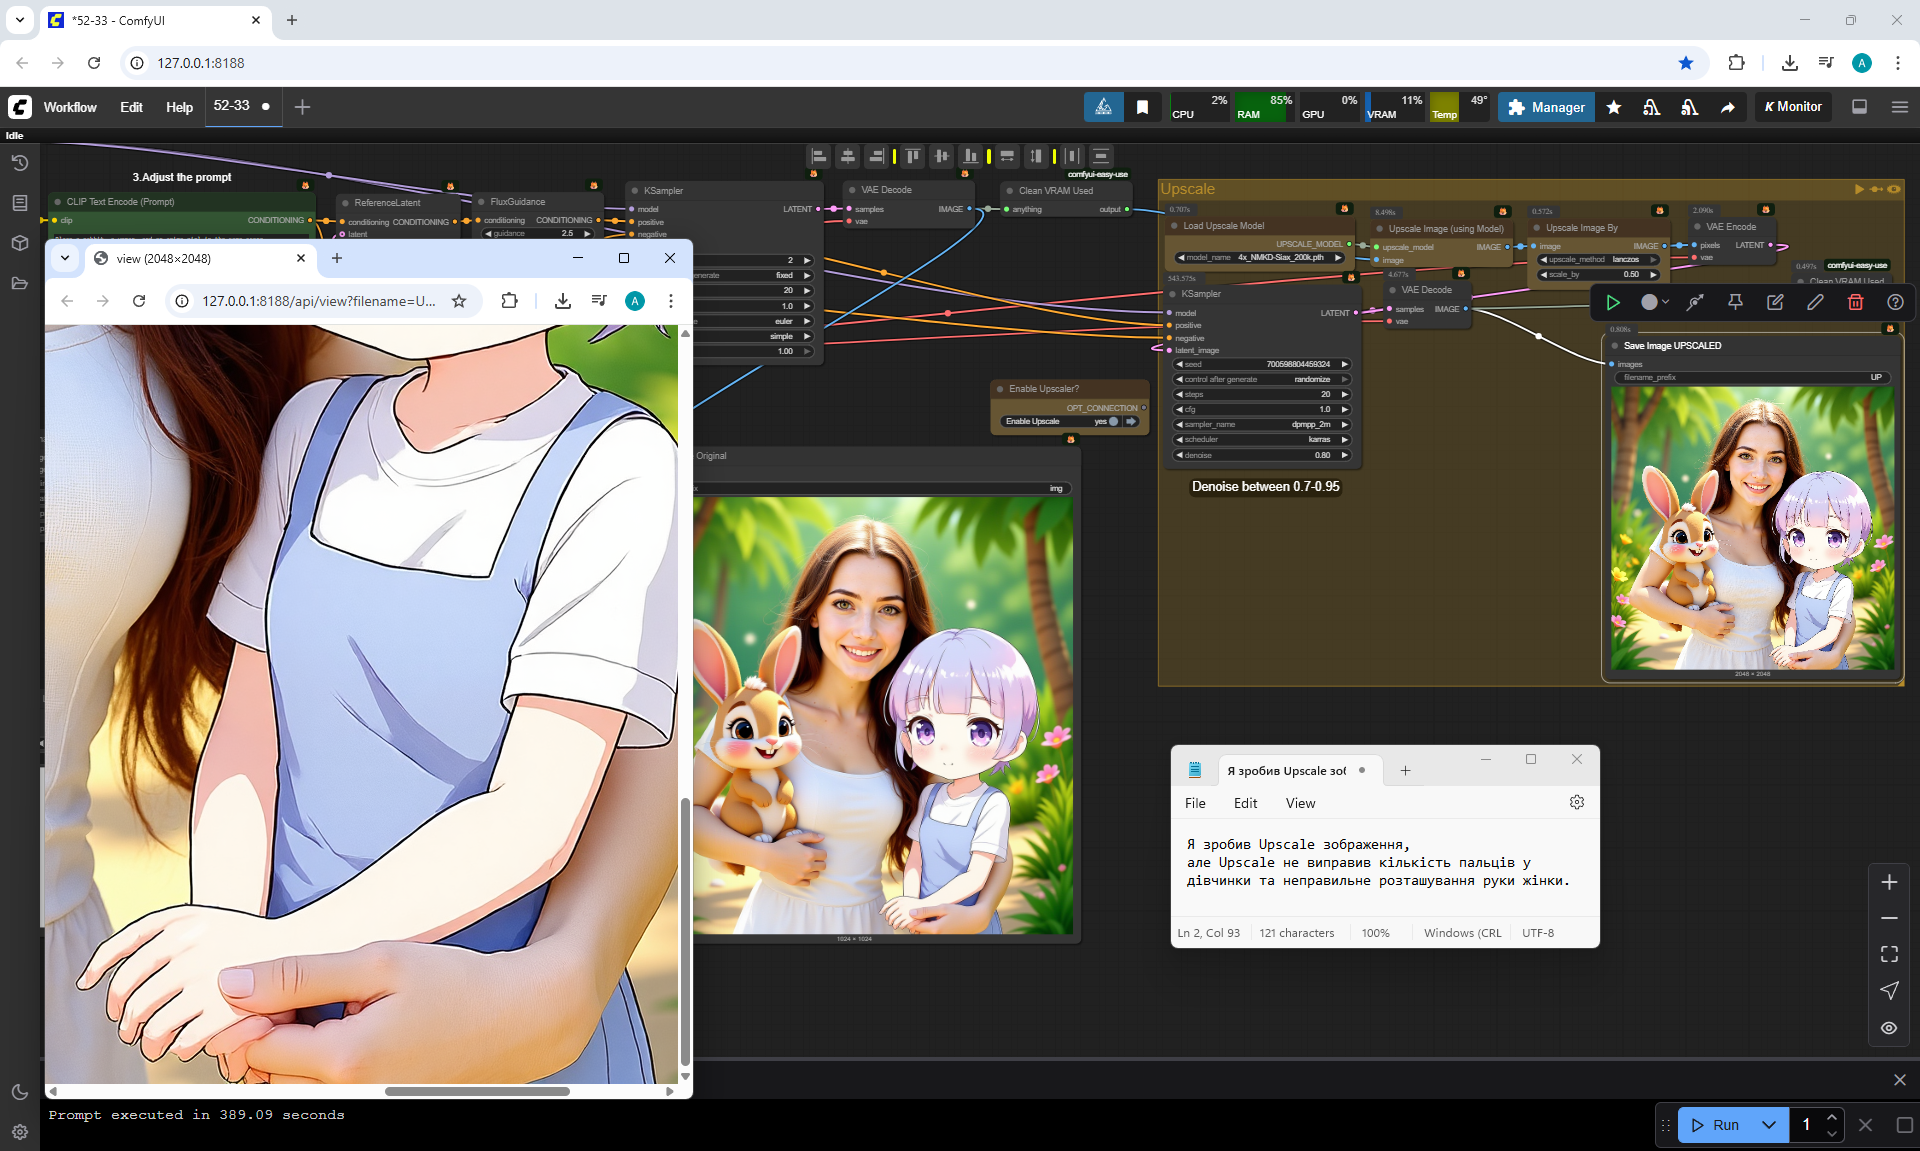Click the red trash delete icon
Screen dimensions: 1920x1151
1855,302
